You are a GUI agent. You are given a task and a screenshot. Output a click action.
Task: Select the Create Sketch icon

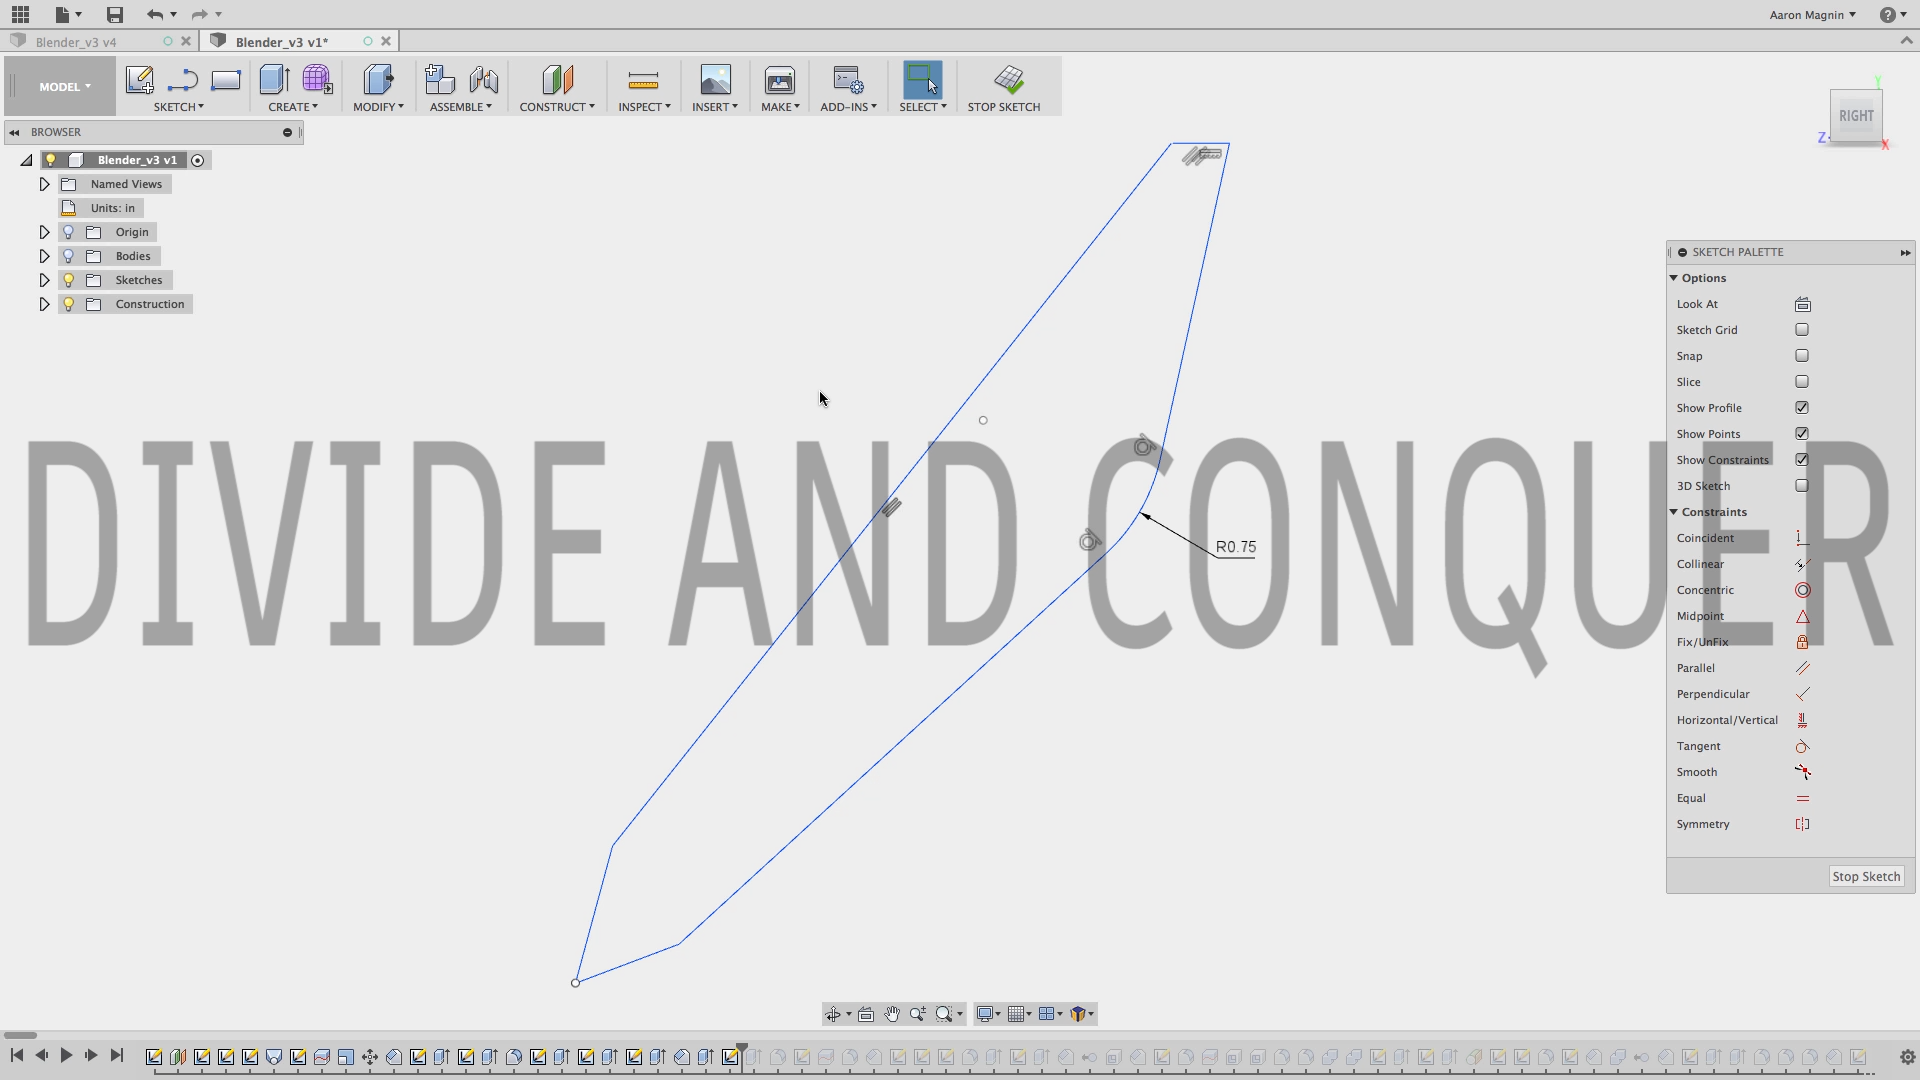(139, 80)
